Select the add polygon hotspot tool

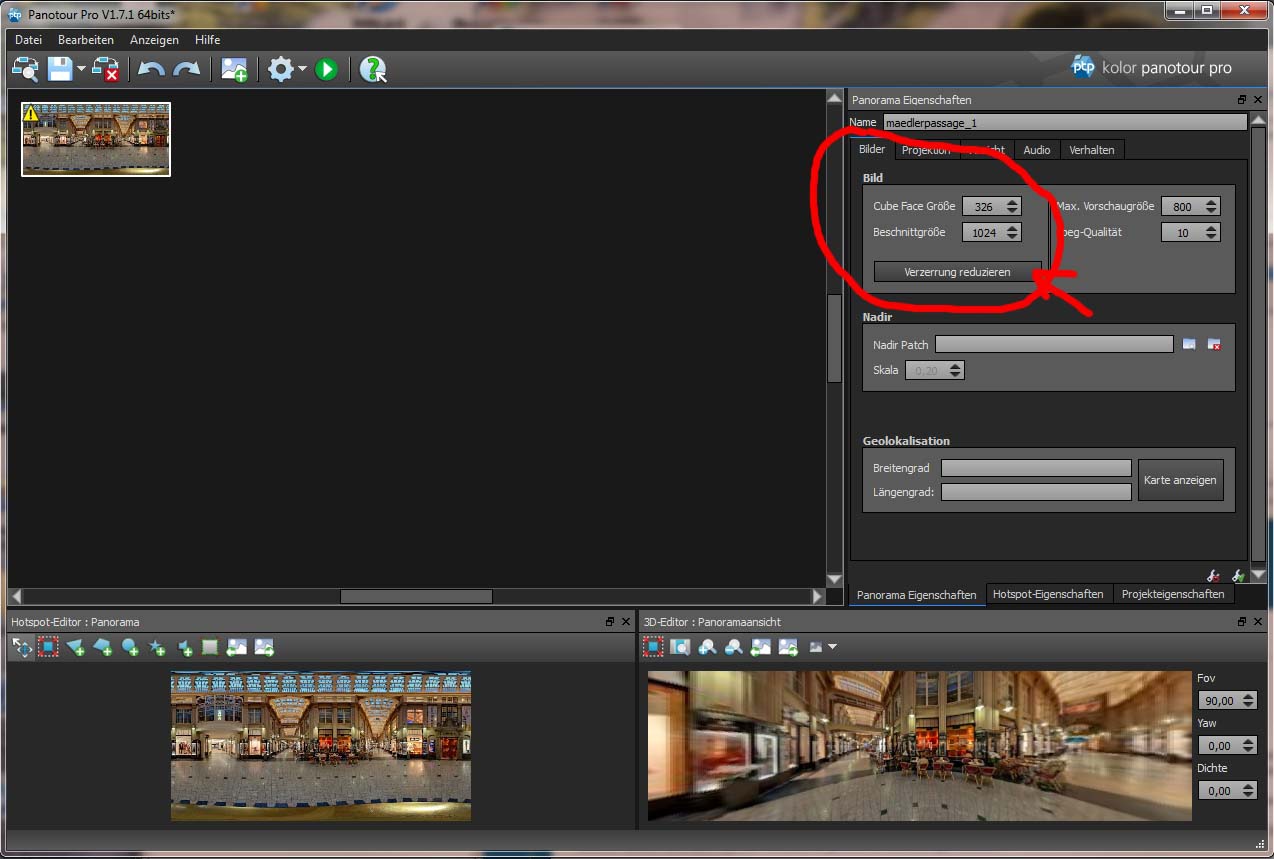click(102, 647)
